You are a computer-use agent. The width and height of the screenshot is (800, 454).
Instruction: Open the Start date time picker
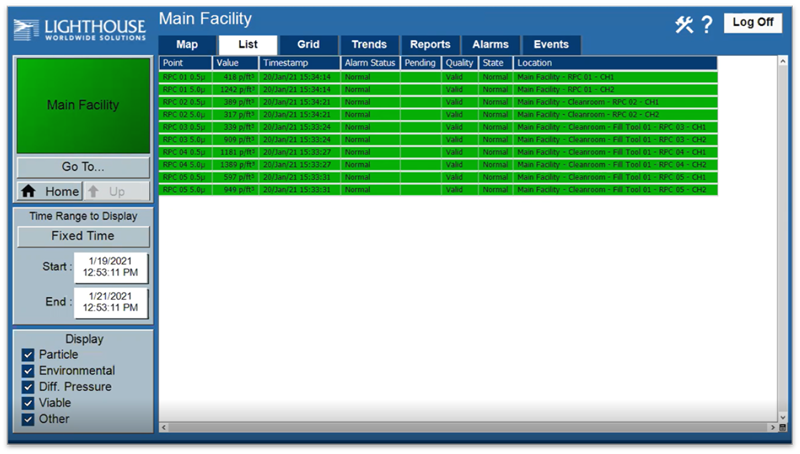111,267
